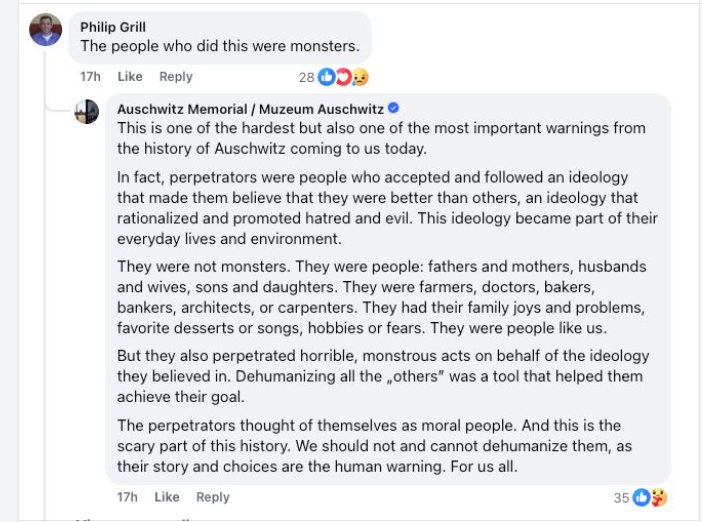Click "The people who did this were monsters" text
This screenshot has height=522, width=702.
(x=219, y=46)
